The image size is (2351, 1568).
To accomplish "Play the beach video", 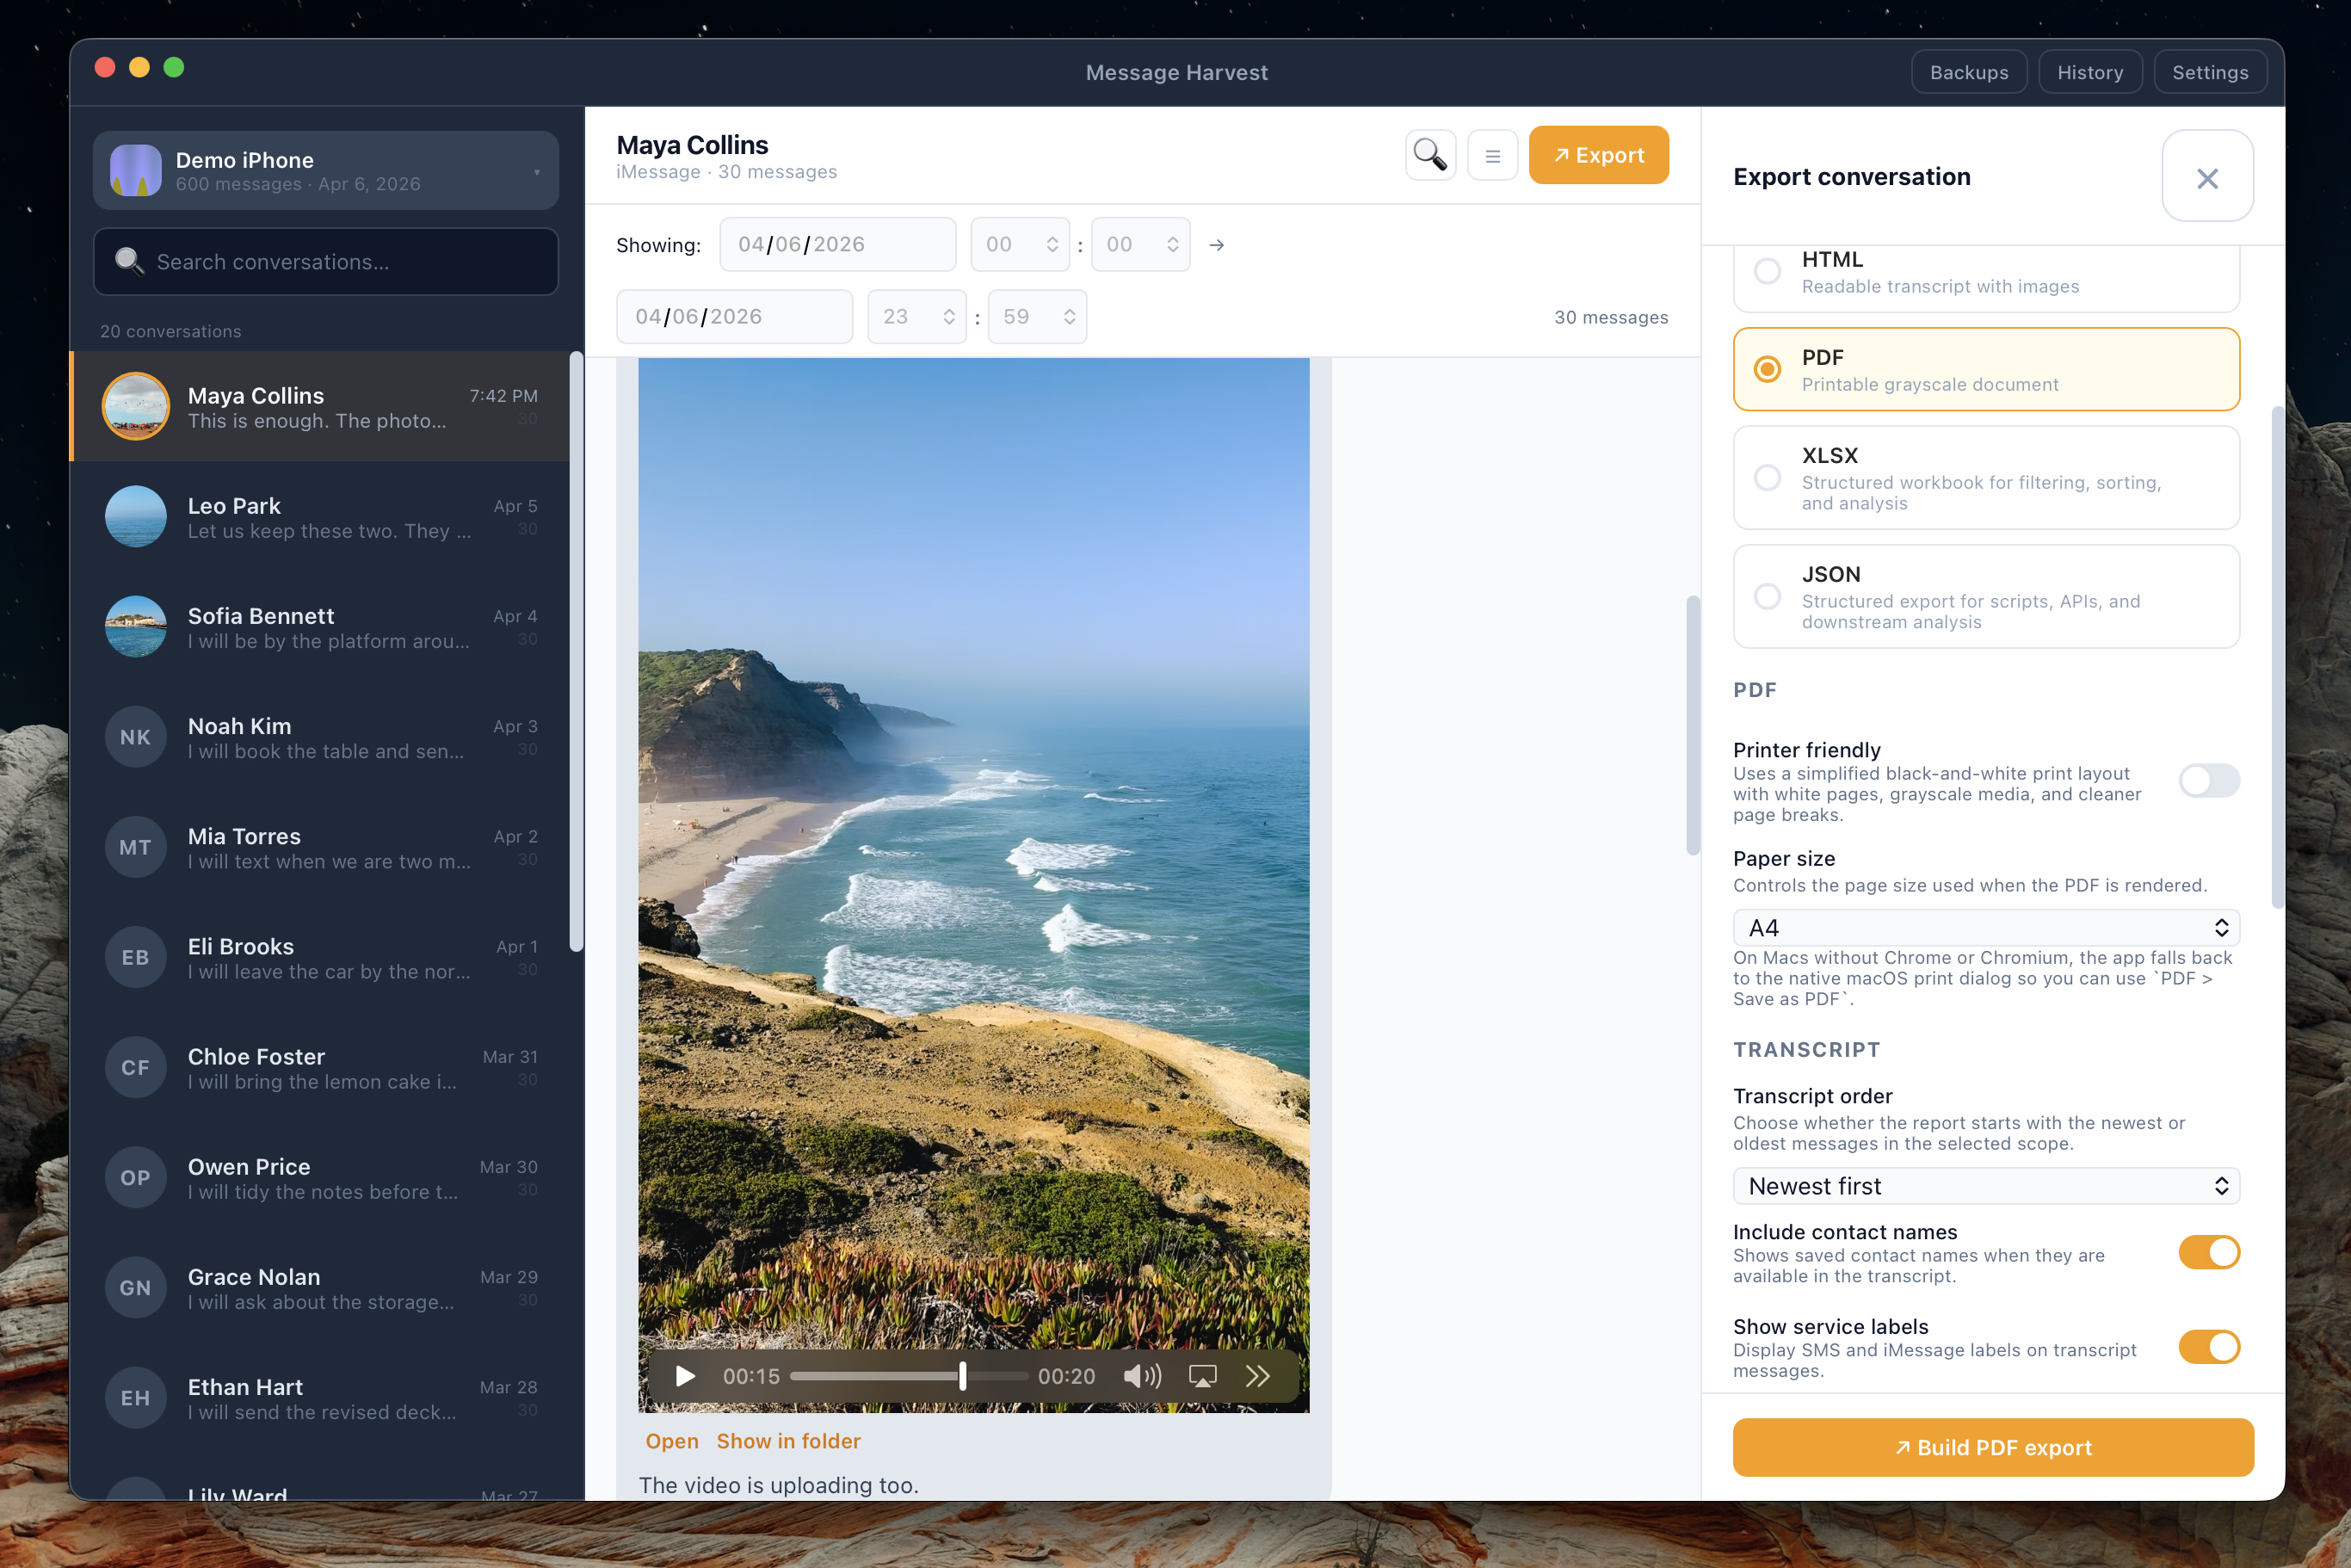I will [684, 1376].
